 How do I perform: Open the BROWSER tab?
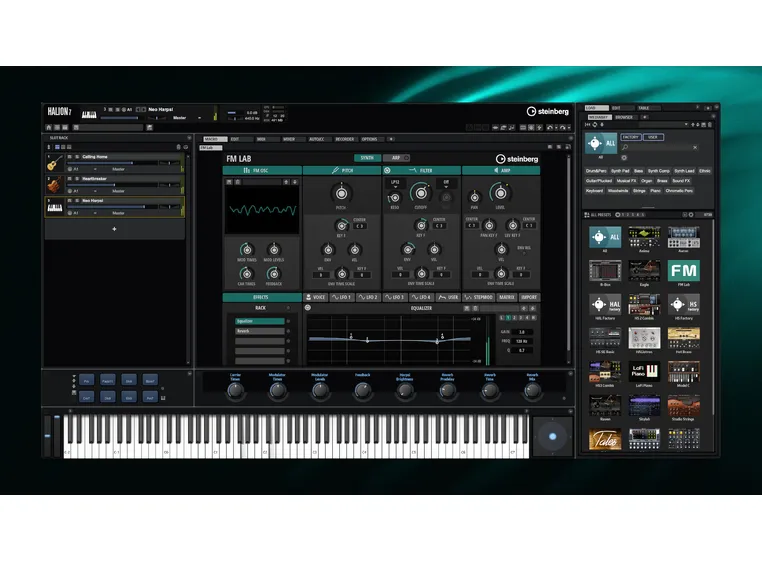pyautogui.click(x=624, y=117)
